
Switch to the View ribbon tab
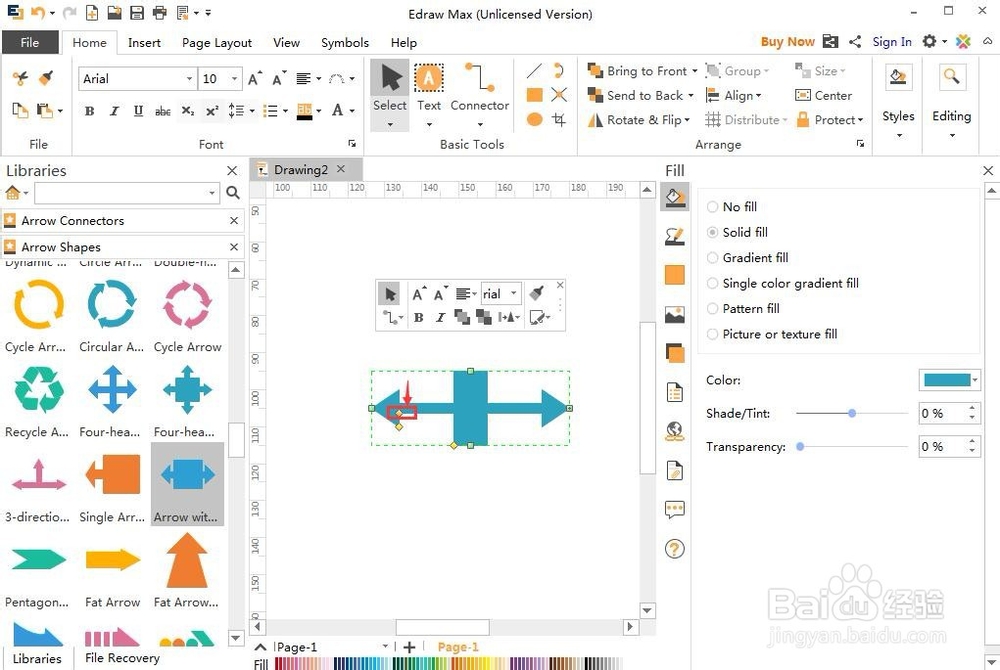point(286,42)
